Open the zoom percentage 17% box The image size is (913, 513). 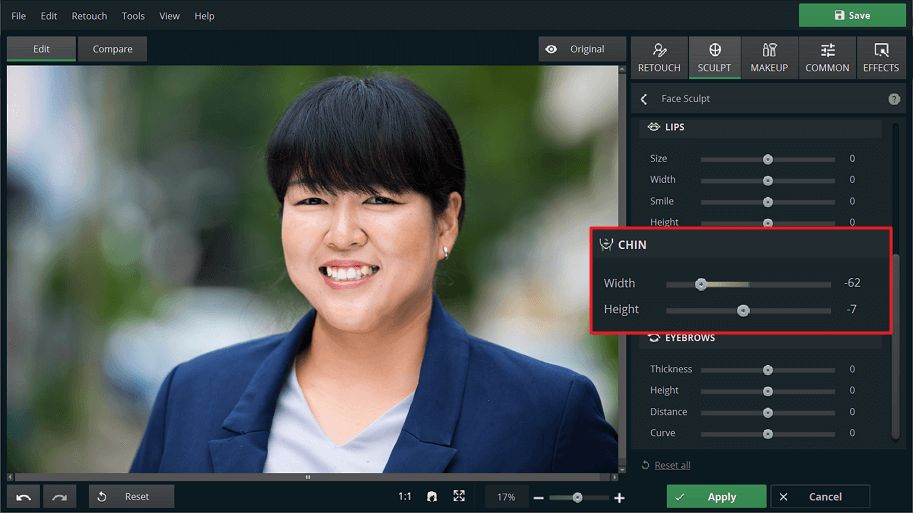click(x=506, y=497)
